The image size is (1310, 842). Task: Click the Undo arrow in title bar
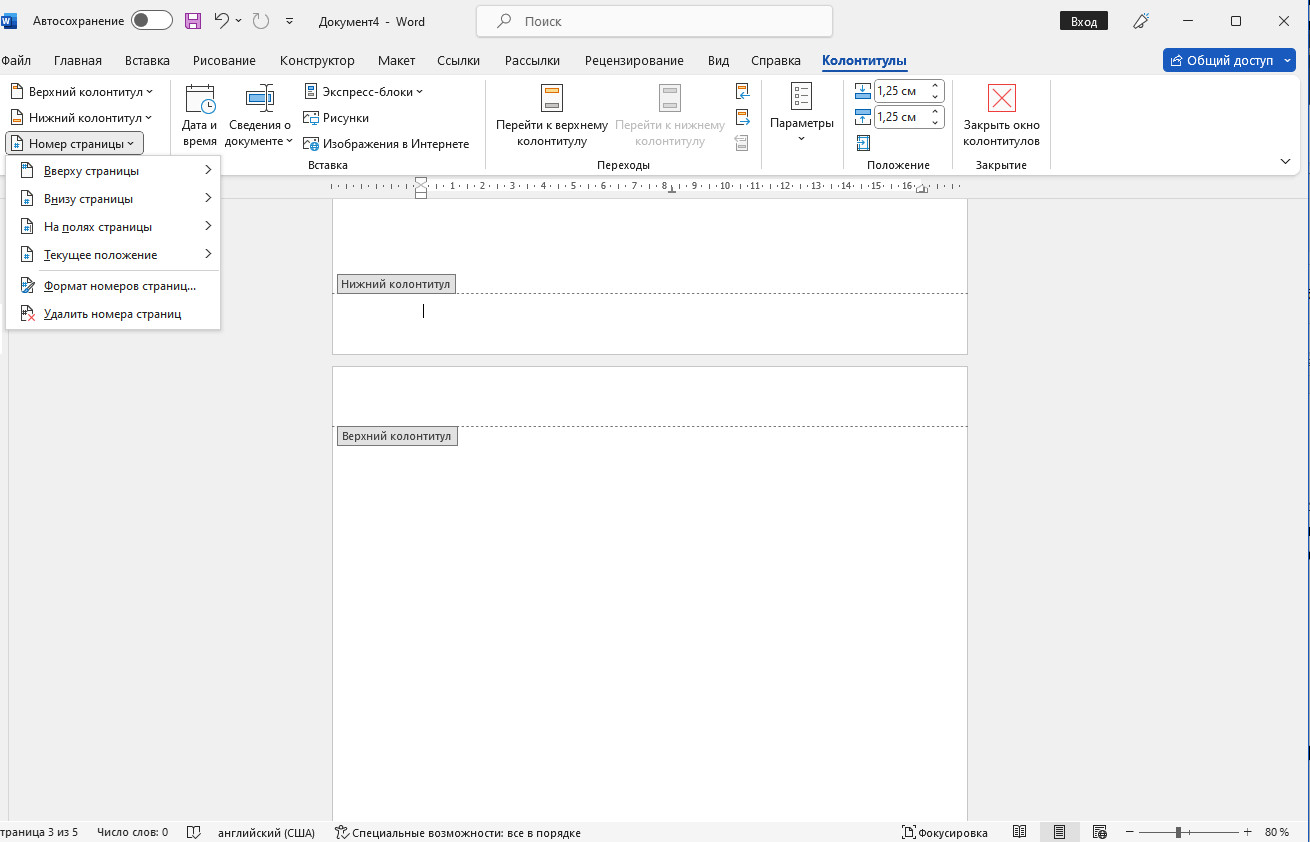point(222,21)
